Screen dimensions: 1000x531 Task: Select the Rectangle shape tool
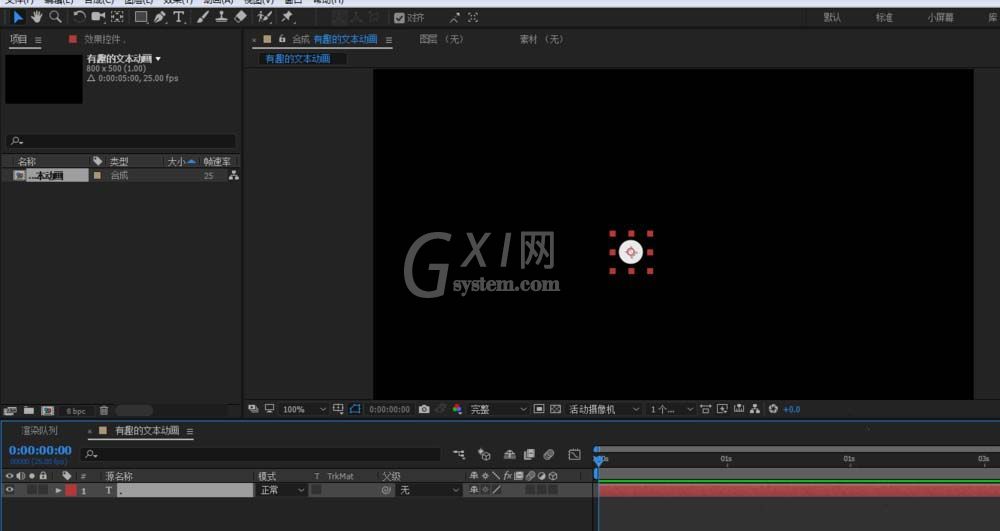[x=141, y=17]
